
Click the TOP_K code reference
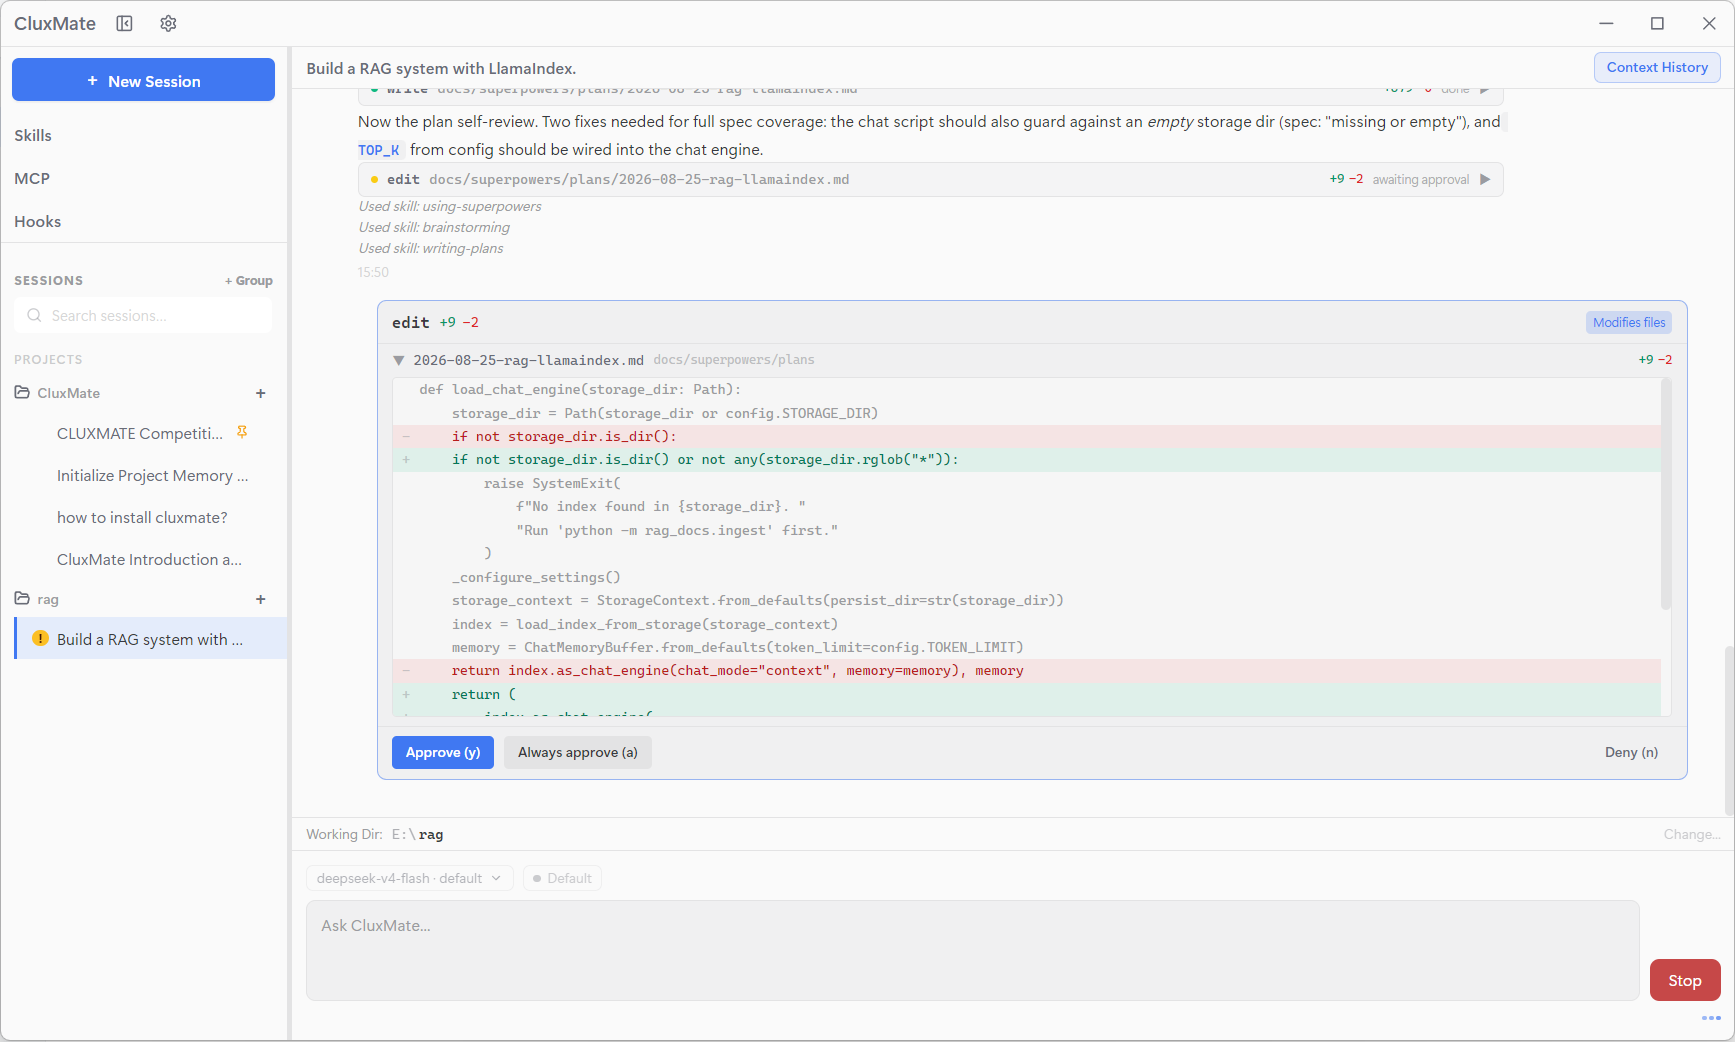coord(379,150)
